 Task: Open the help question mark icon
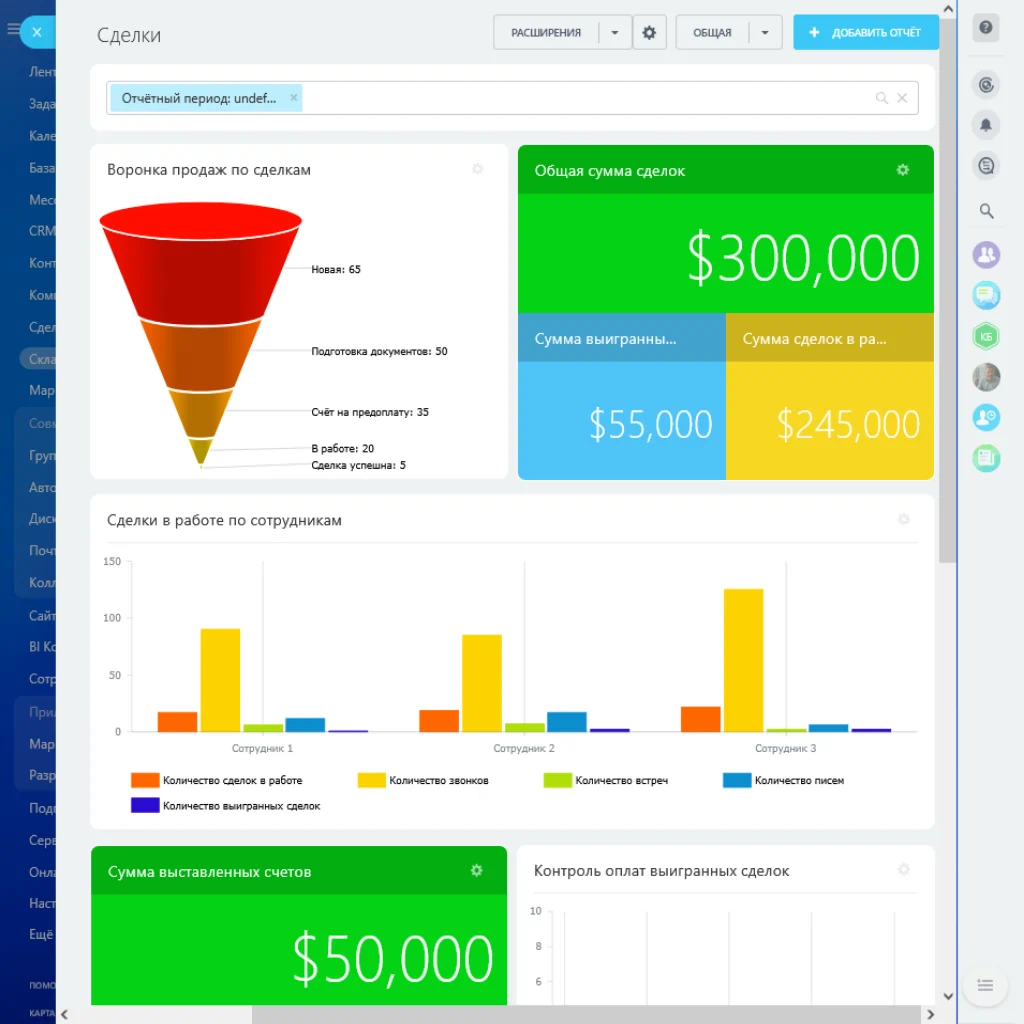986,27
